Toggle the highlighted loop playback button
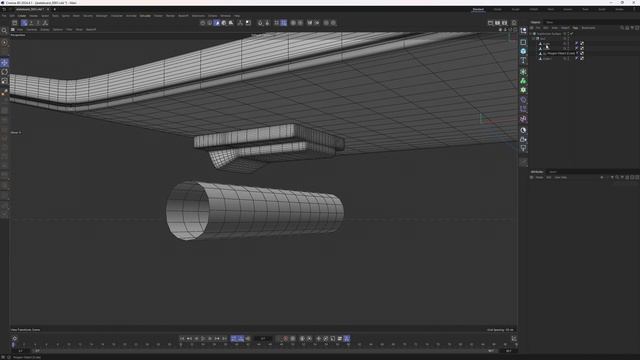 coord(233,339)
